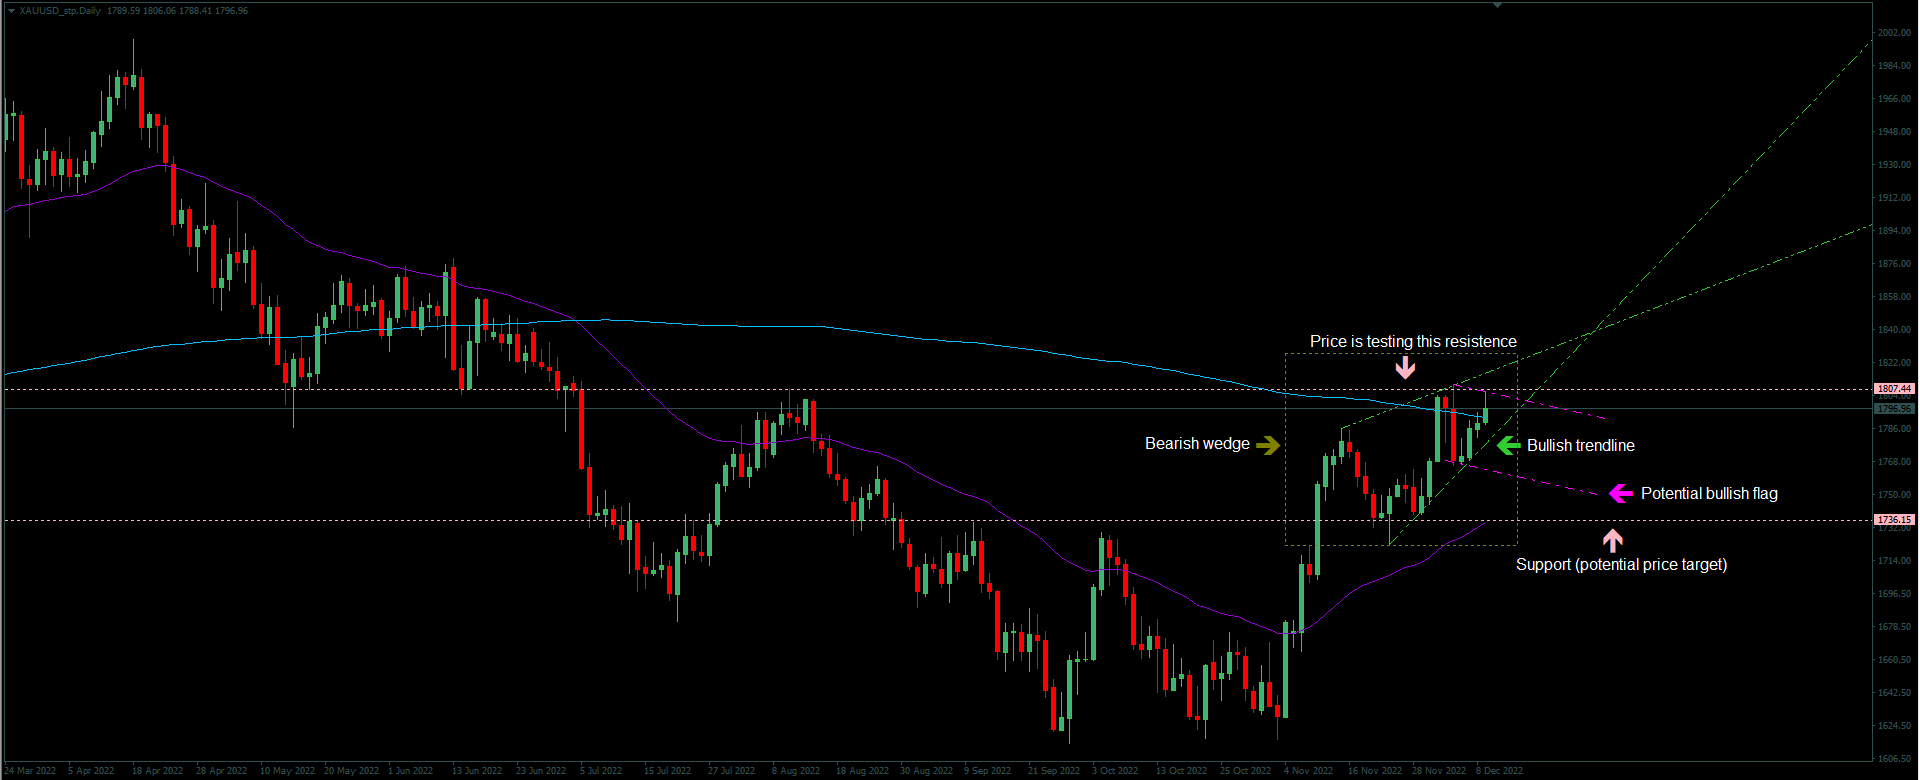
Task: Click the '4 Nov 2022' date on time axis
Action: 1308,771
